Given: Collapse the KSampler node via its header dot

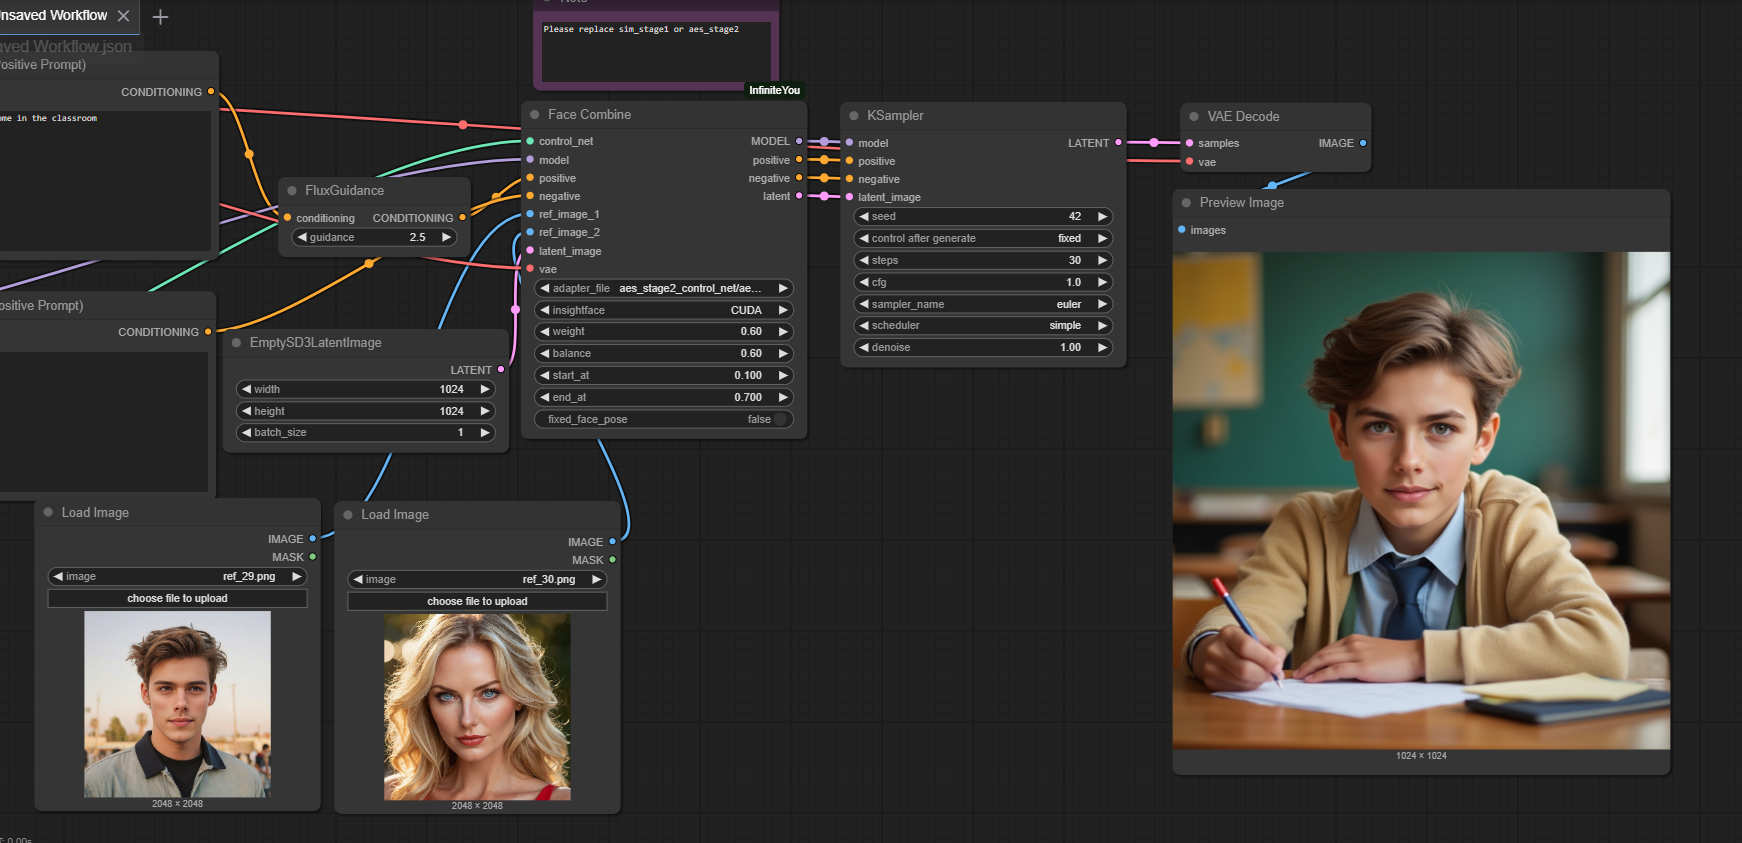Looking at the screenshot, I should click(854, 116).
